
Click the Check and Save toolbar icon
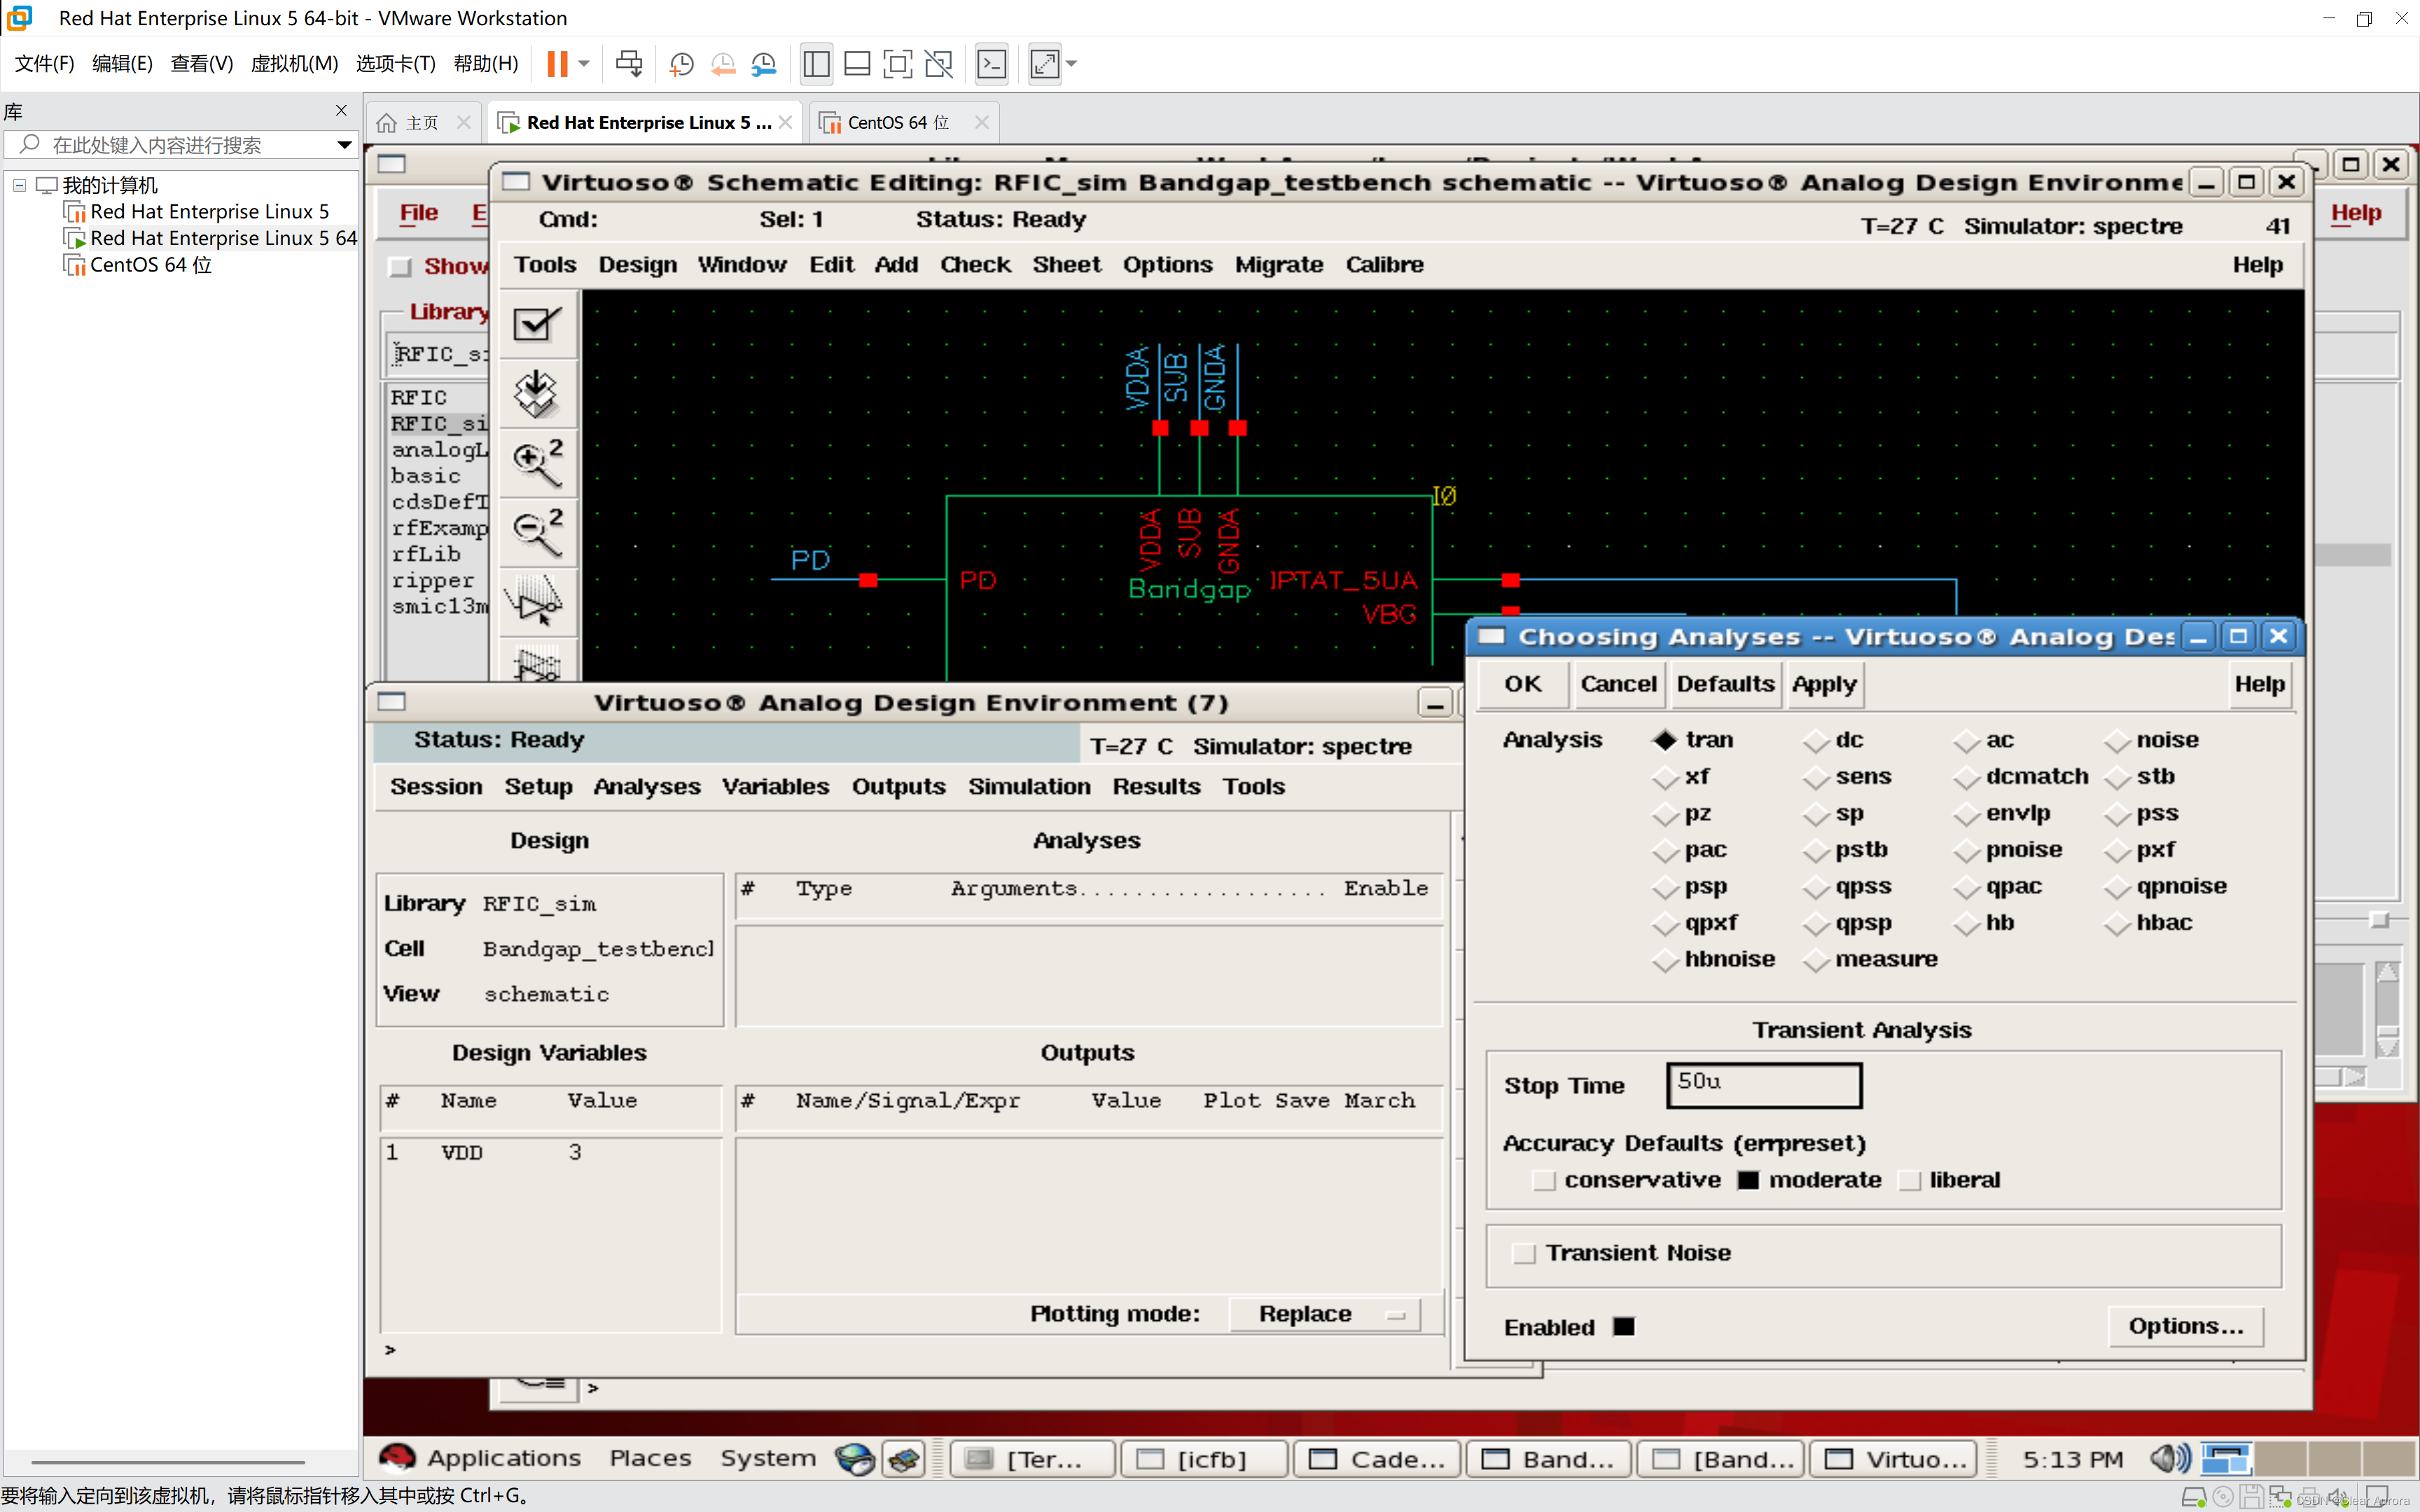click(x=537, y=324)
